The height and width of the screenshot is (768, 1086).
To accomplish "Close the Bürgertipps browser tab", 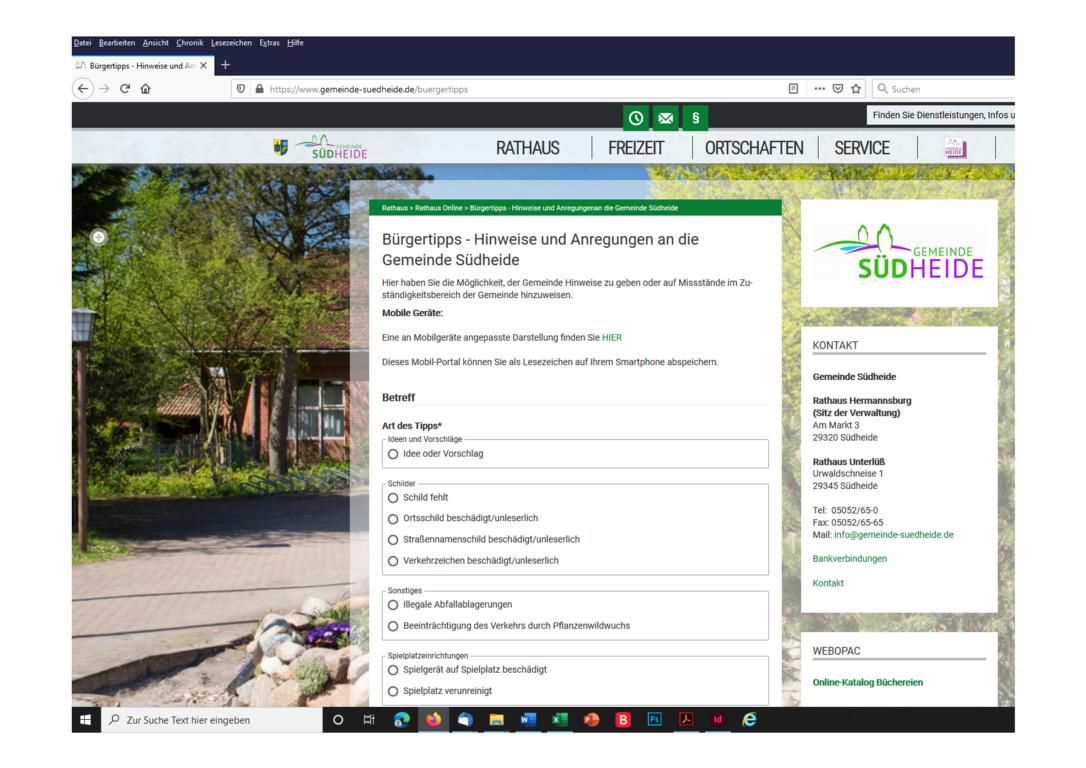I will [204, 66].
